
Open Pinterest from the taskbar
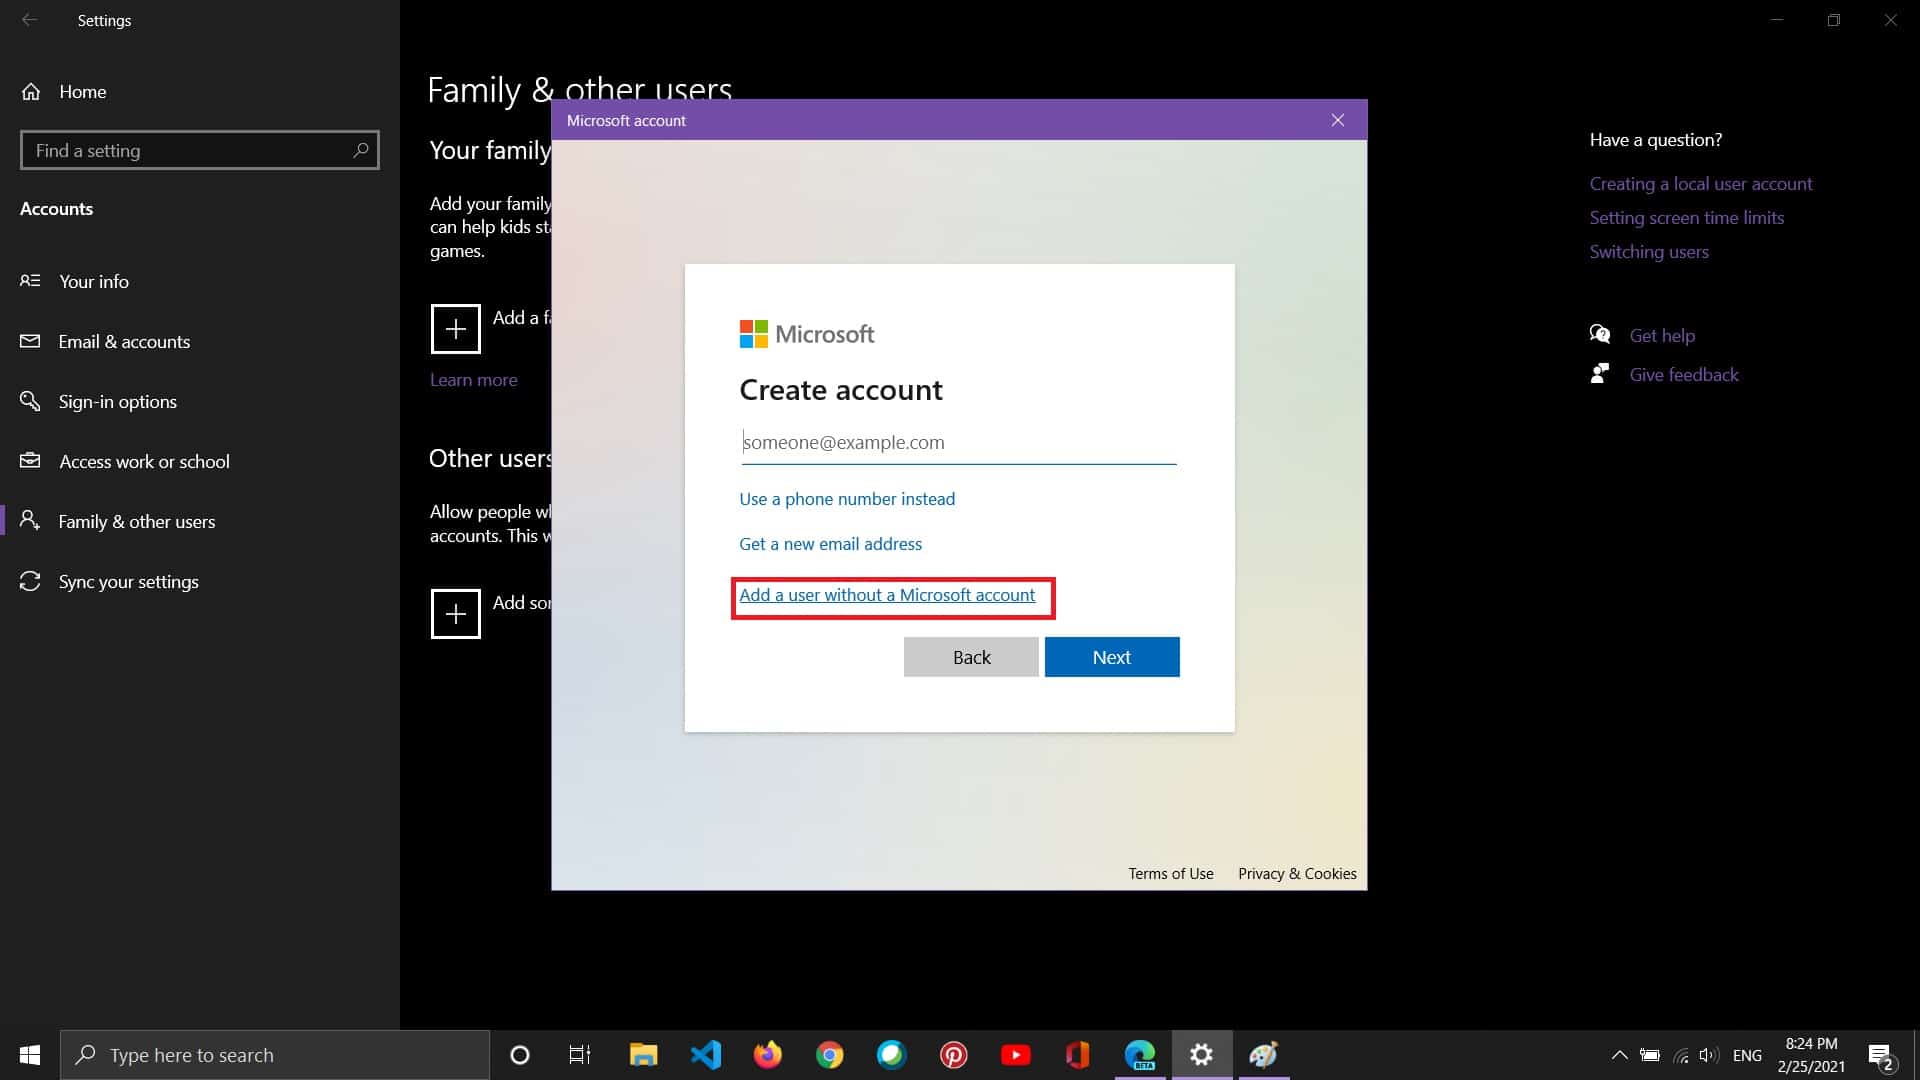coord(954,1054)
